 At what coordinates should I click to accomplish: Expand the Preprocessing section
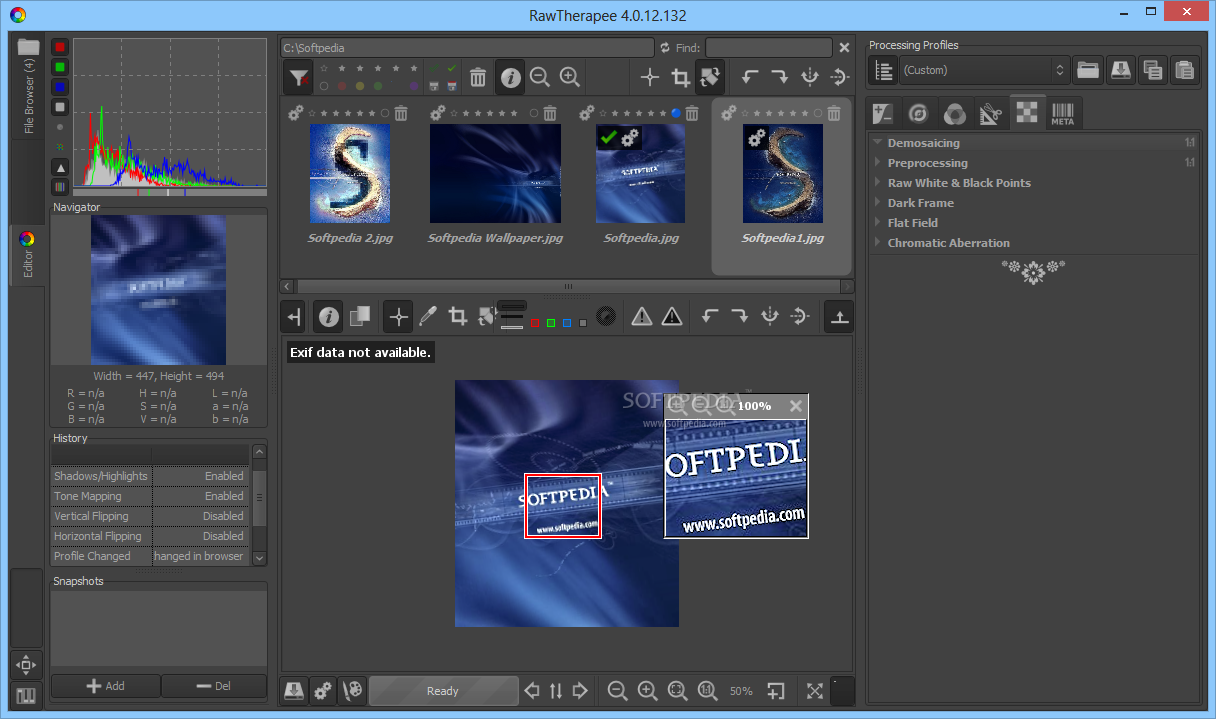[x=1034, y=163]
